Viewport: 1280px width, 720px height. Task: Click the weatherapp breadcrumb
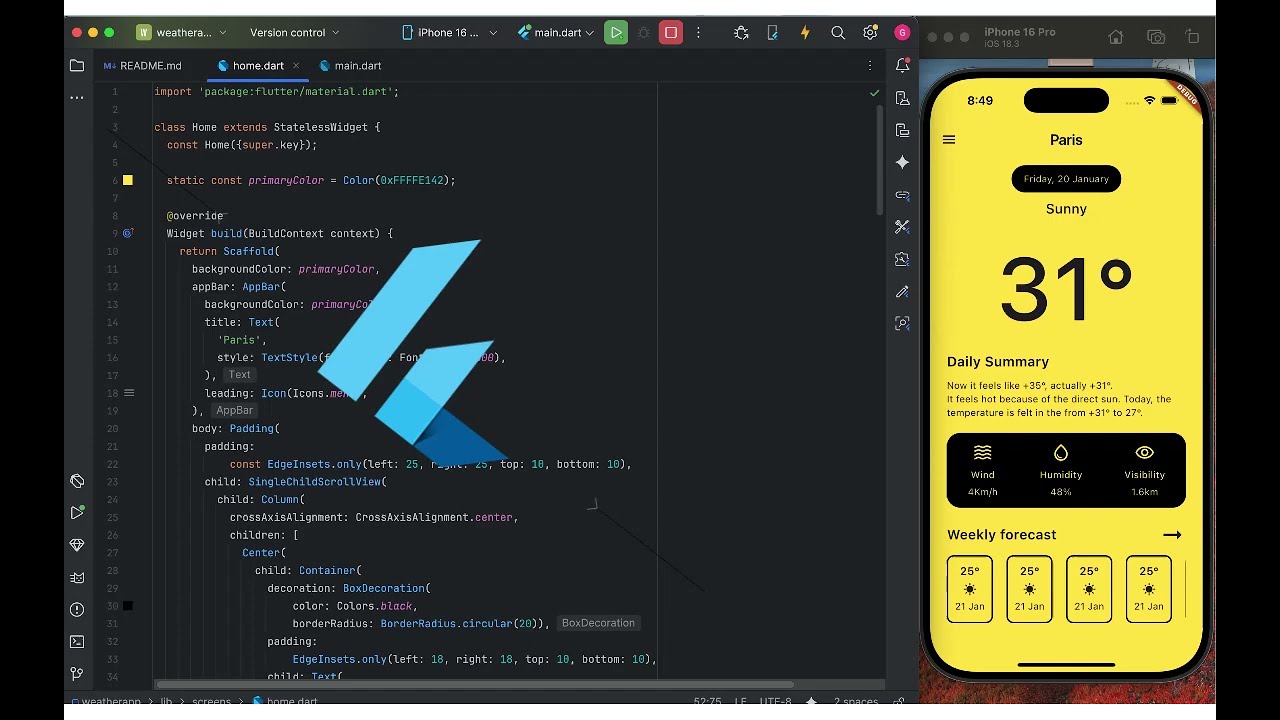108,702
